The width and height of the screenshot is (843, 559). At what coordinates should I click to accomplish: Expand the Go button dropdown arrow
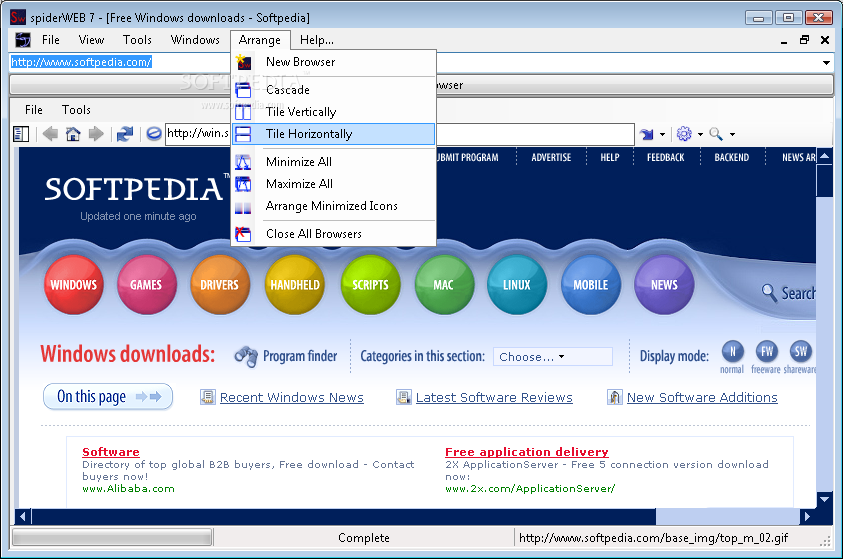(662, 134)
